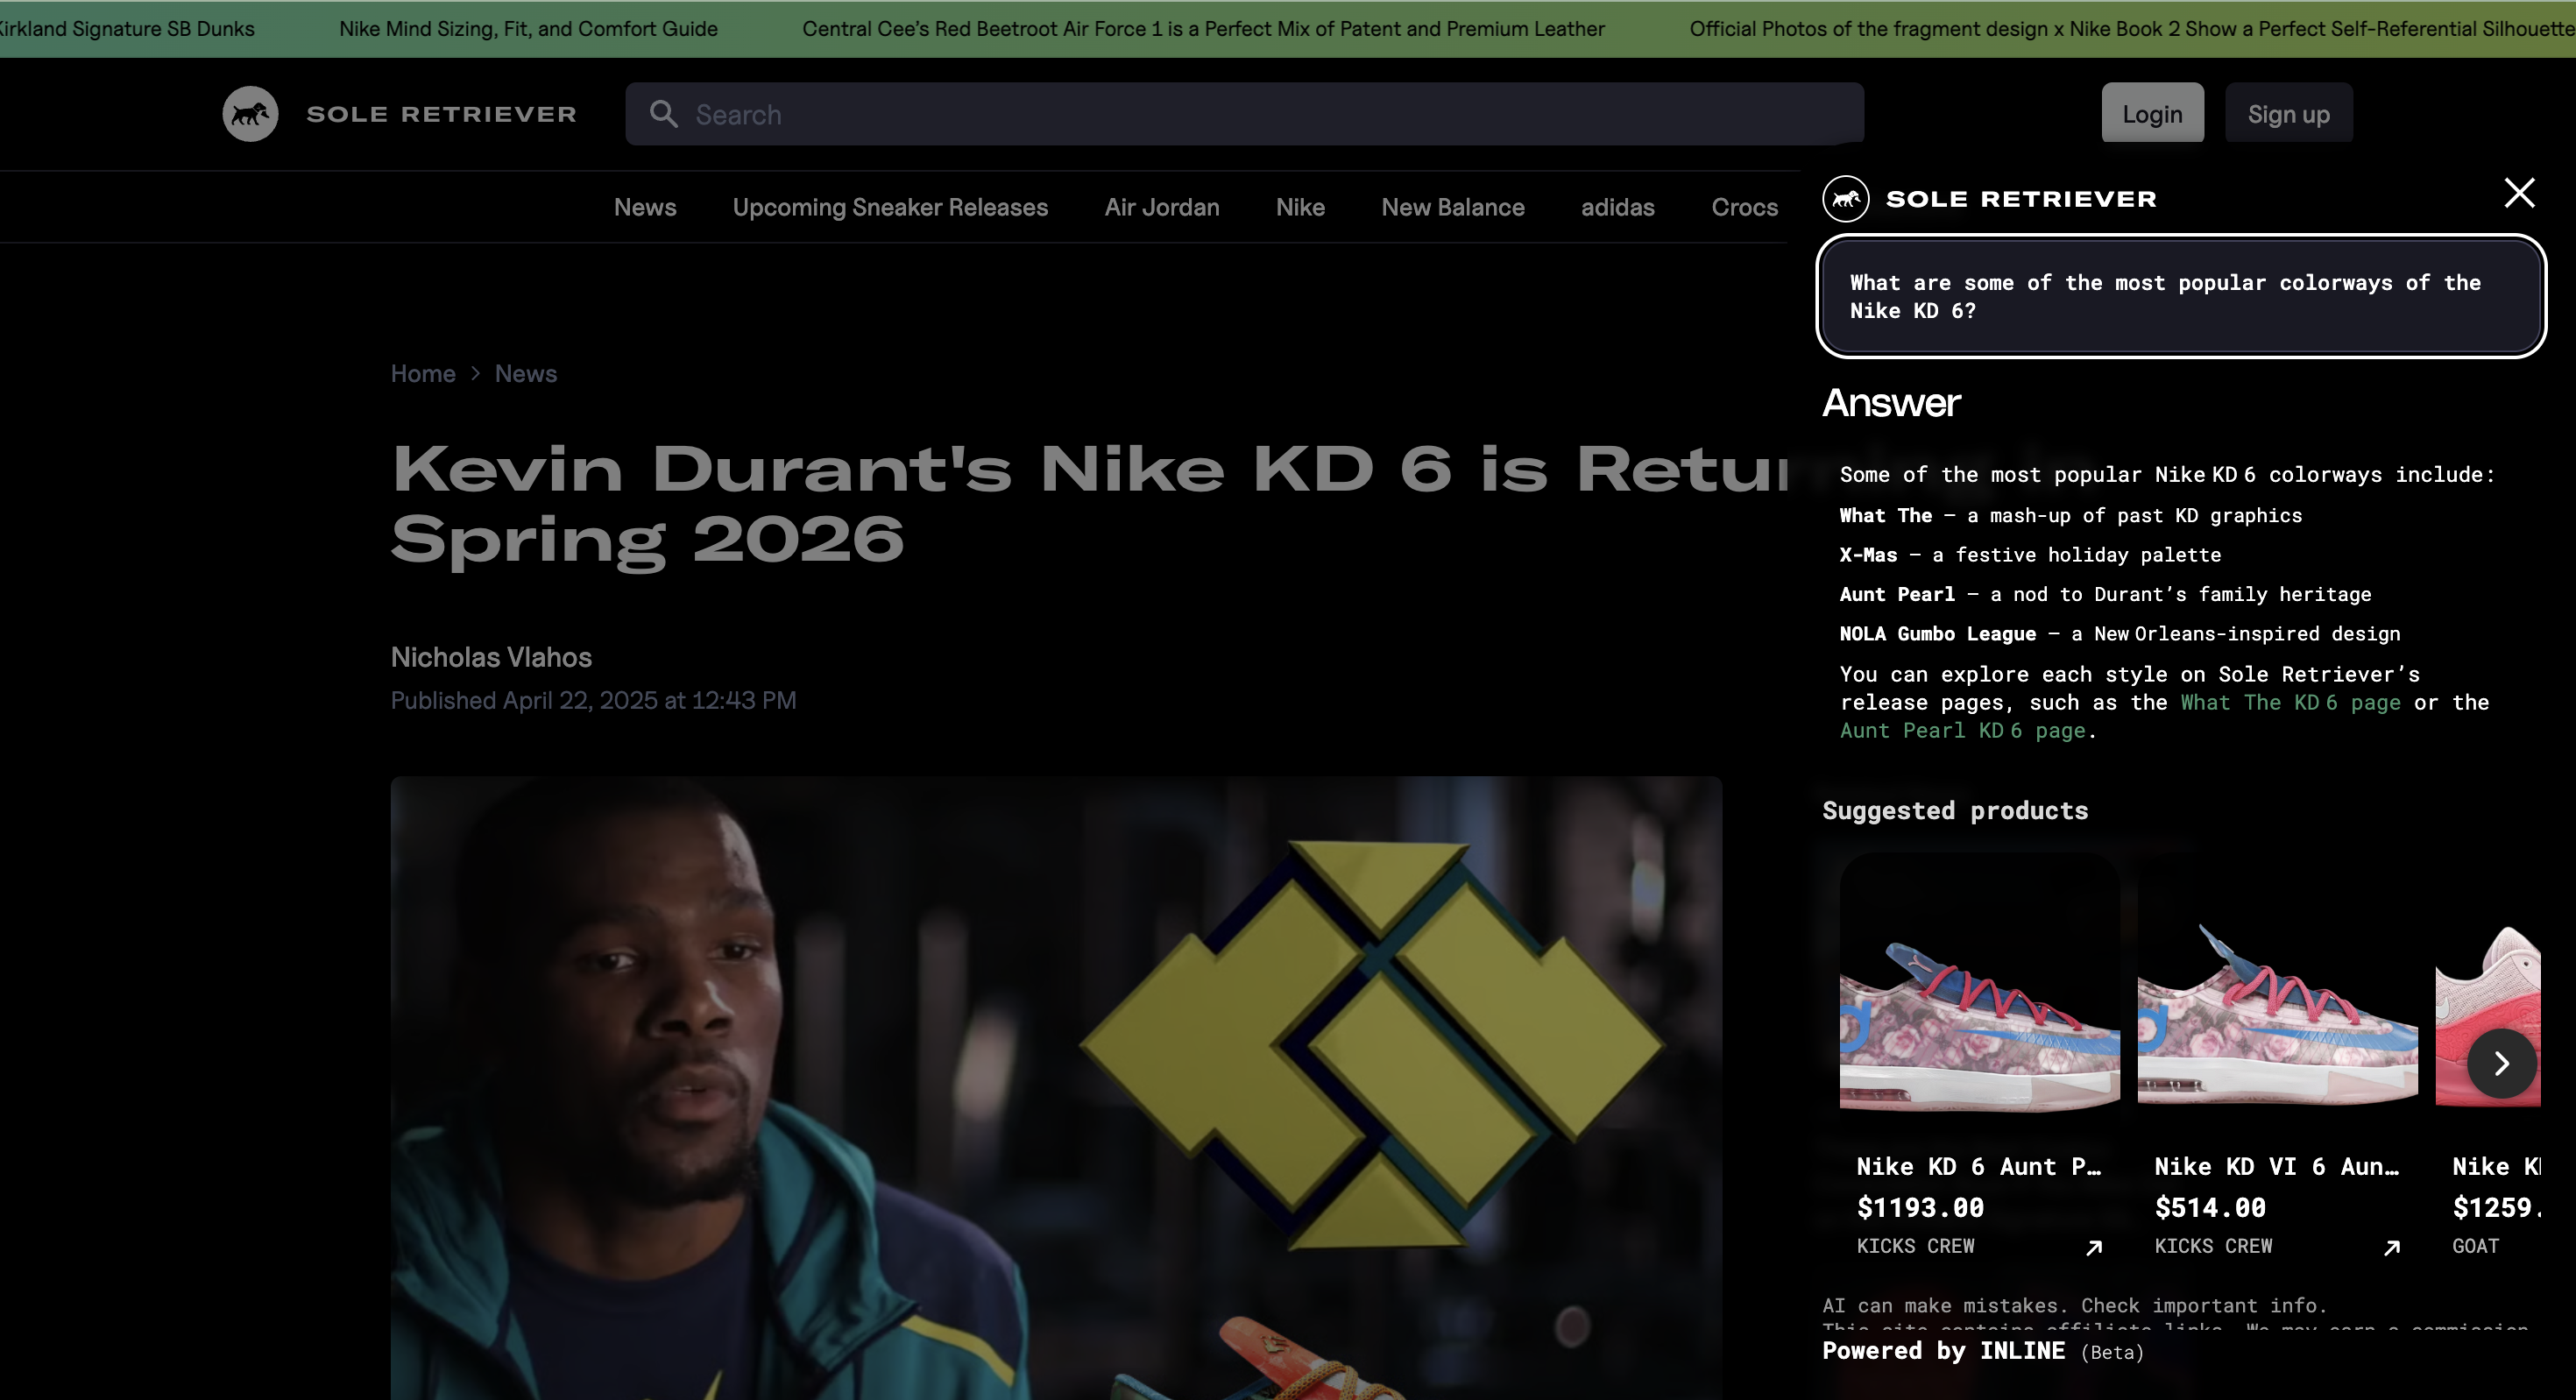Show next suggested products with arrow
Image resolution: width=2576 pixels, height=1400 pixels.
(x=2501, y=1063)
